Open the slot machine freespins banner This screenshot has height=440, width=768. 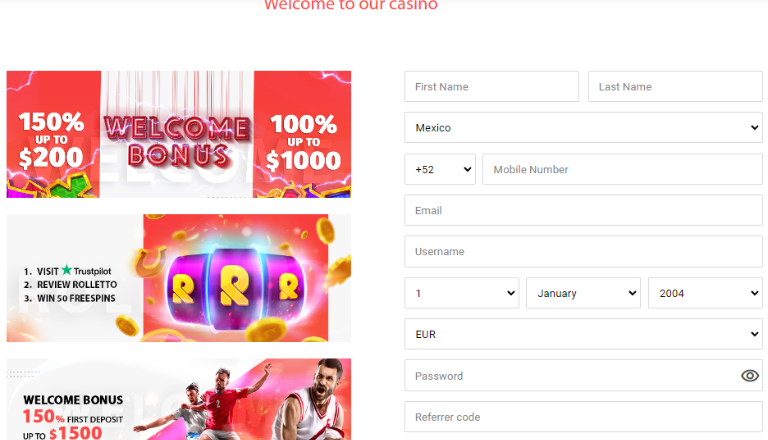click(179, 278)
